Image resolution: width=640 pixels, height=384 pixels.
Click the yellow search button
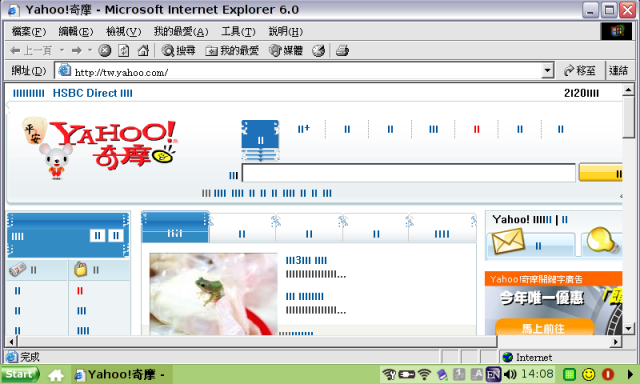[600, 173]
